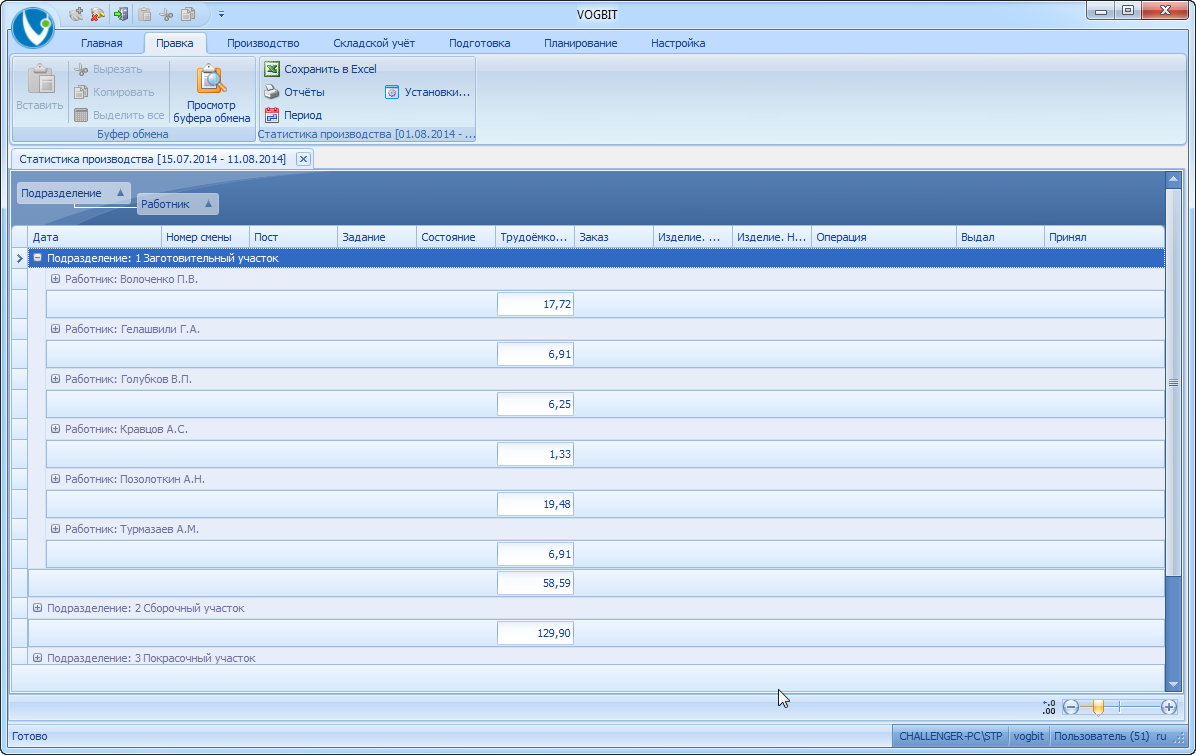Click the red-cross hand icon in title bar

point(98,14)
